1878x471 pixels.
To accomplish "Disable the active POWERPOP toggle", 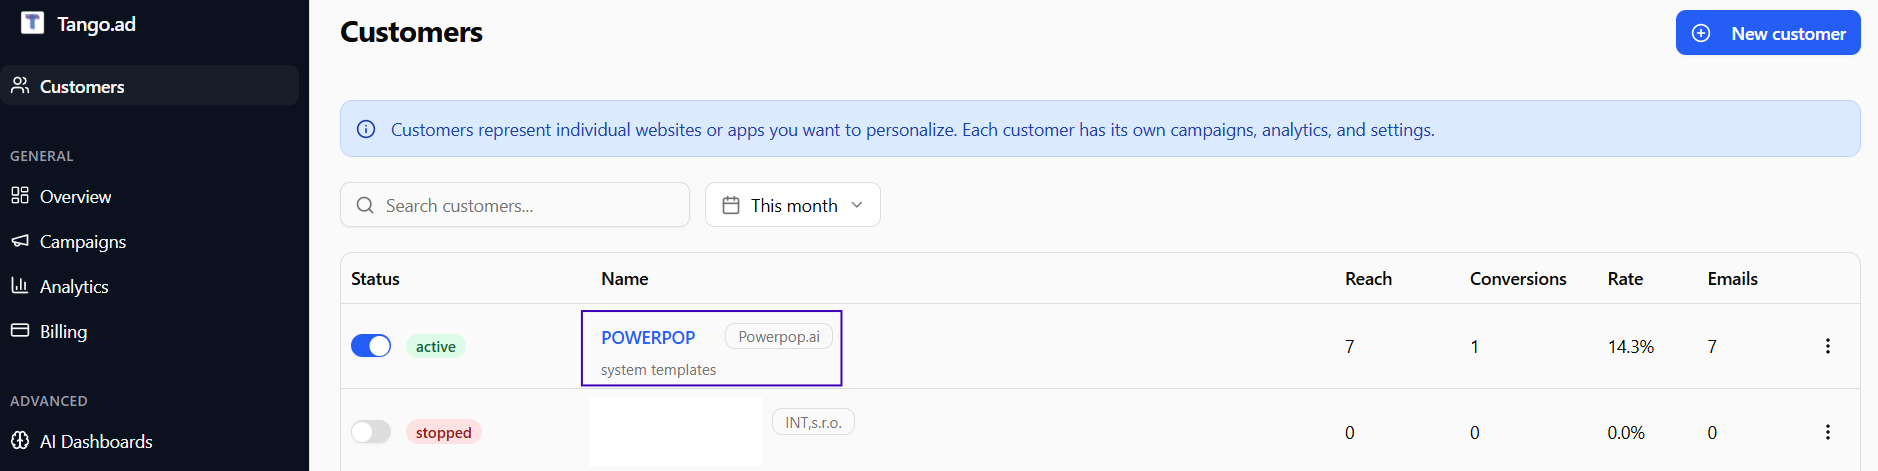I will click(371, 346).
